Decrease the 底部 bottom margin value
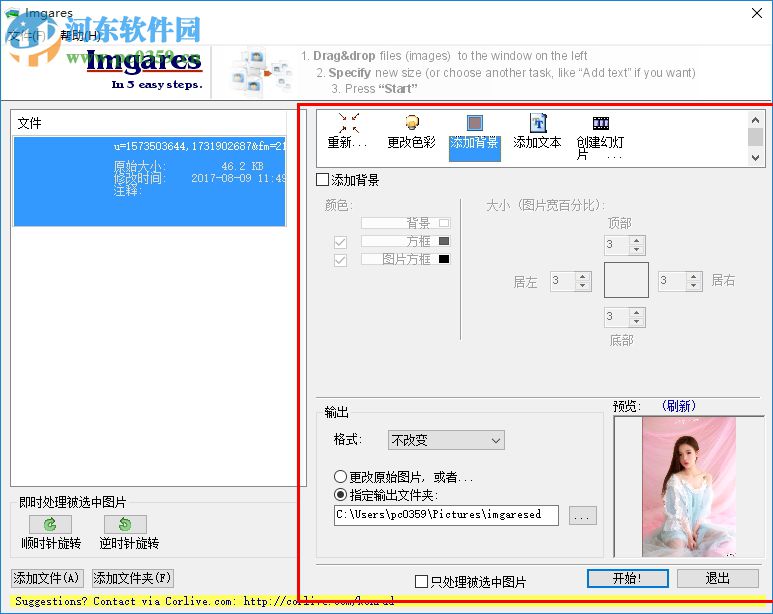The height and width of the screenshot is (614, 773). (x=636, y=322)
